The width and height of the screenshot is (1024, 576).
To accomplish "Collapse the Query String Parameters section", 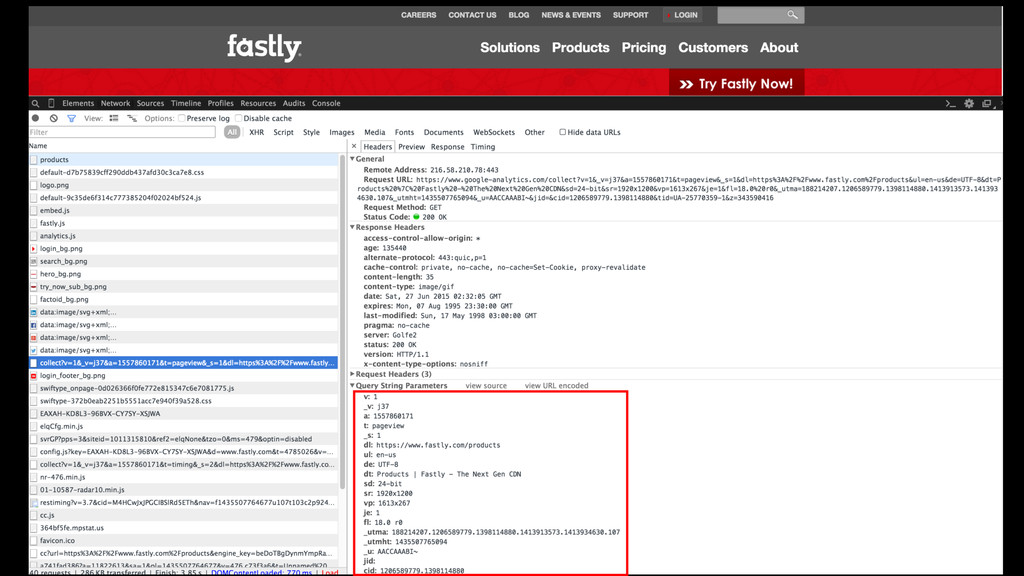I will pyautogui.click(x=353, y=385).
